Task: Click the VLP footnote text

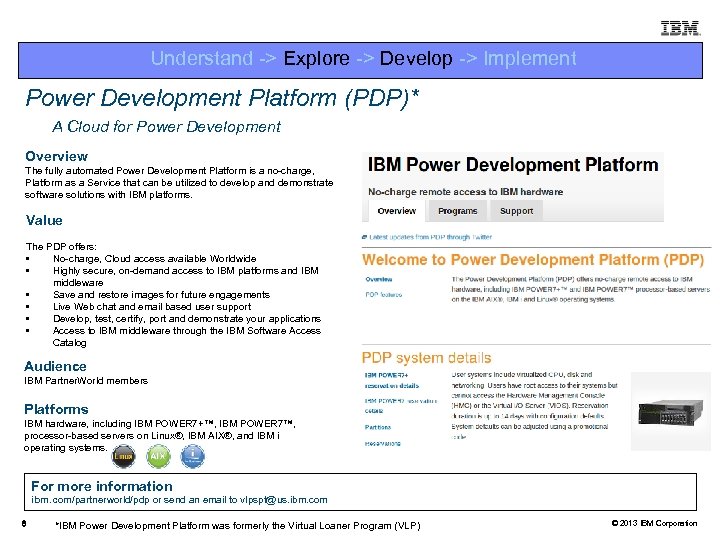Action: pos(238,525)
